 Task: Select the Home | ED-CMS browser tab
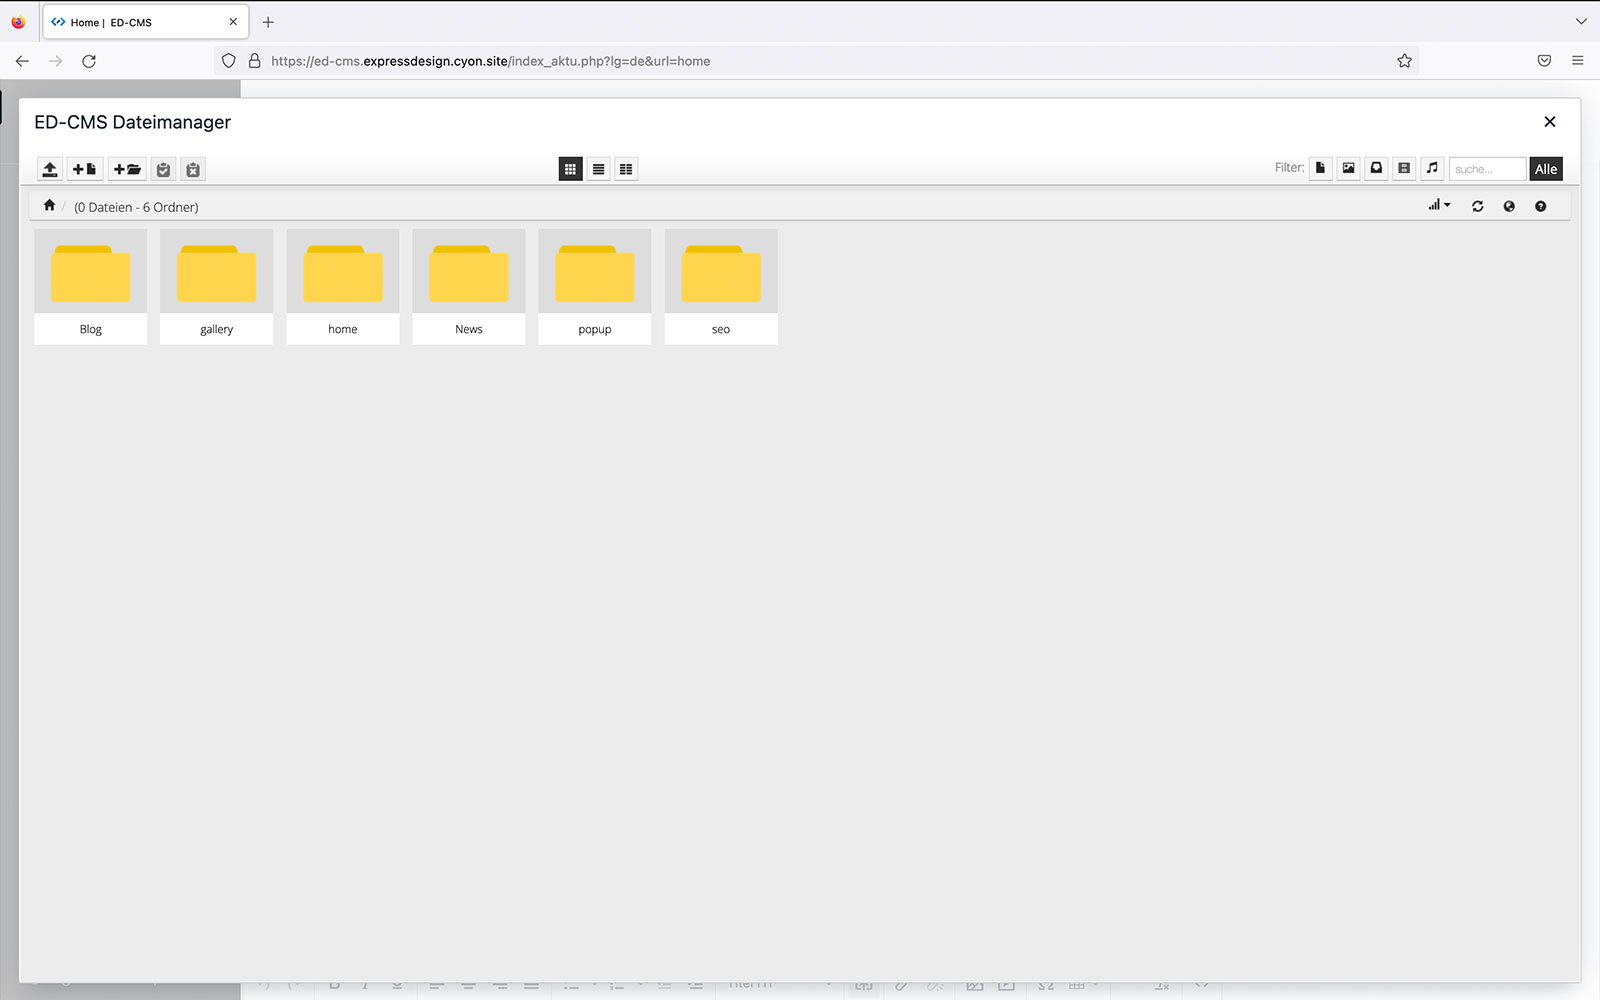click(x=140, y=22)
